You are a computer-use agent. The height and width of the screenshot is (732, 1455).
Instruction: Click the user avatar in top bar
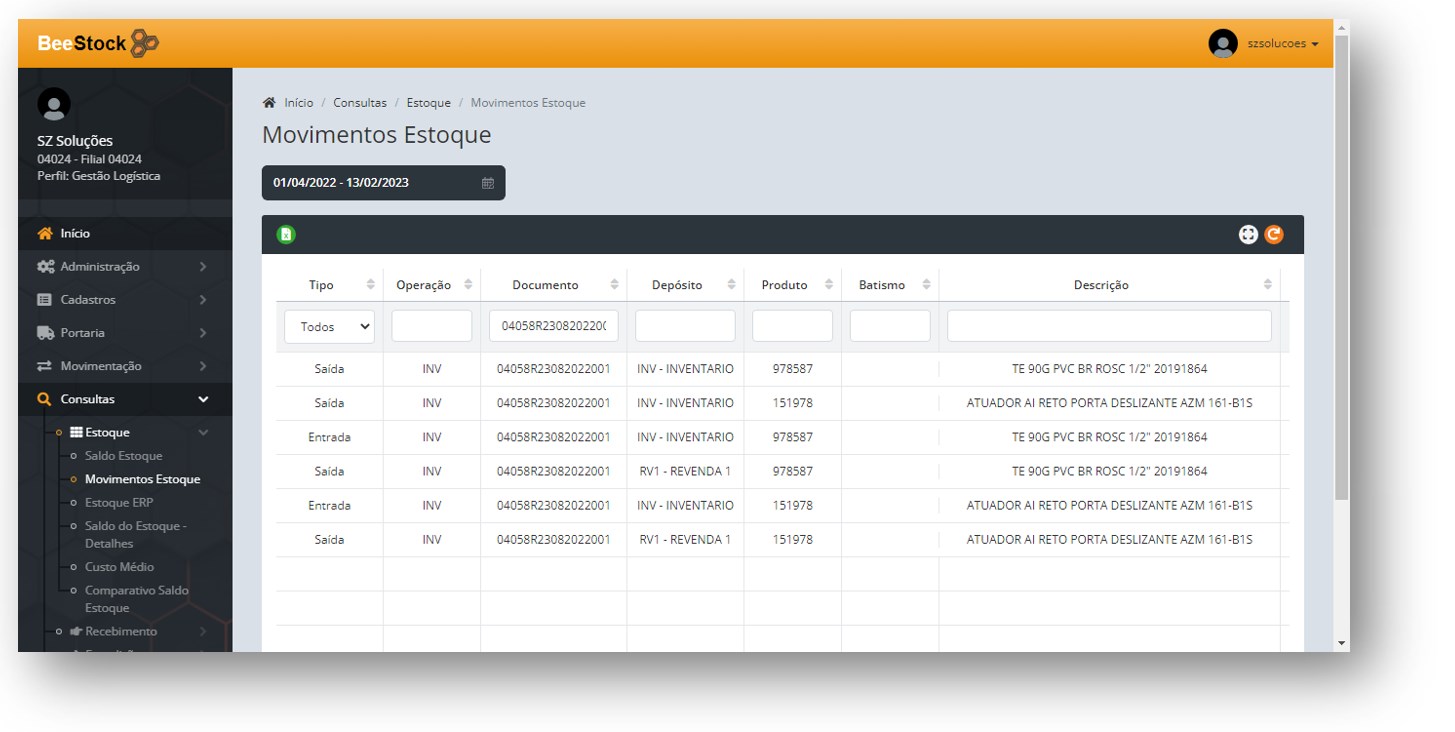[1222, 44]
